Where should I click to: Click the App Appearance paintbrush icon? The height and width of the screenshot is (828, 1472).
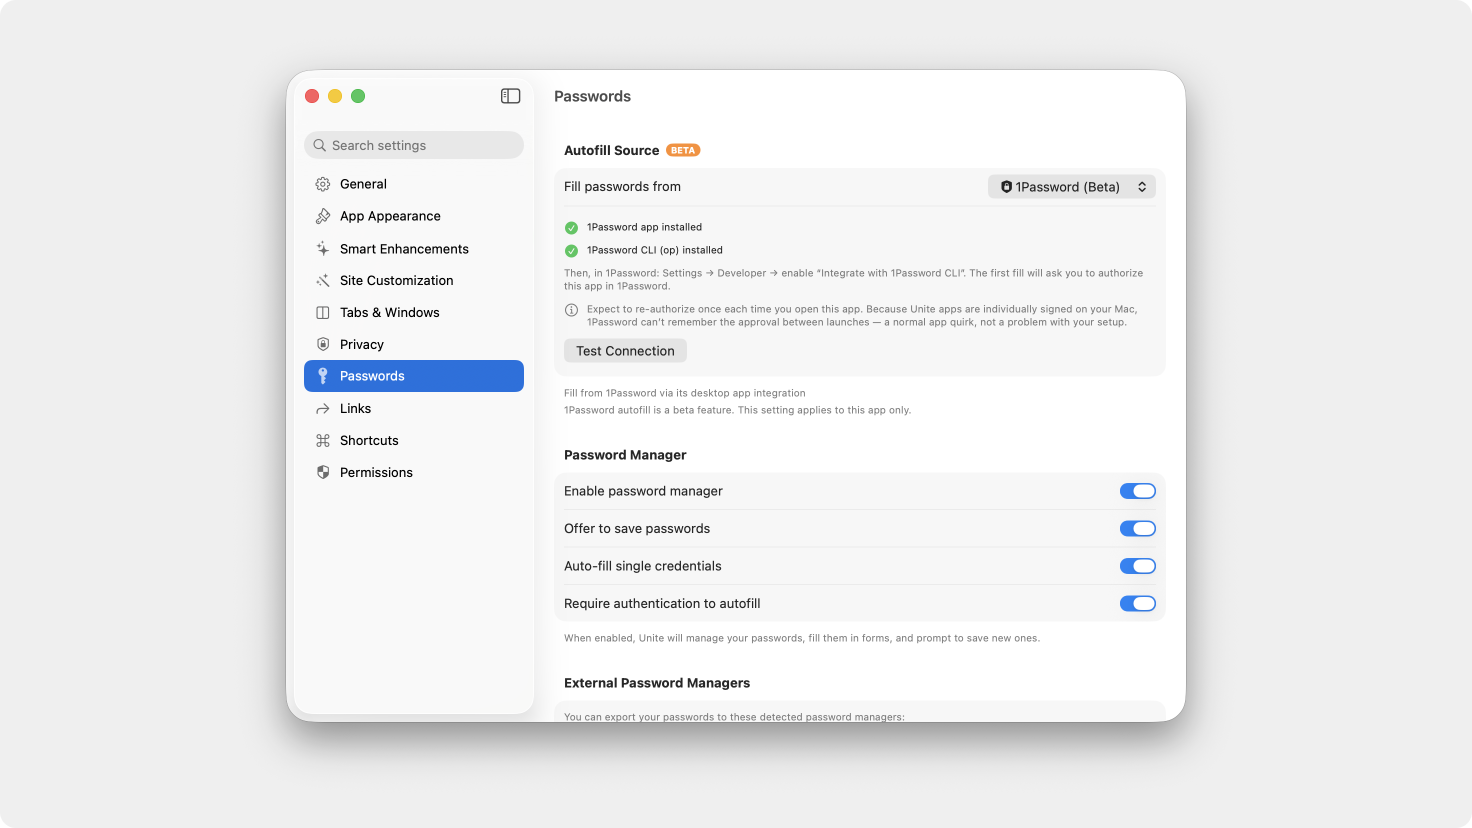click(323, 216)
